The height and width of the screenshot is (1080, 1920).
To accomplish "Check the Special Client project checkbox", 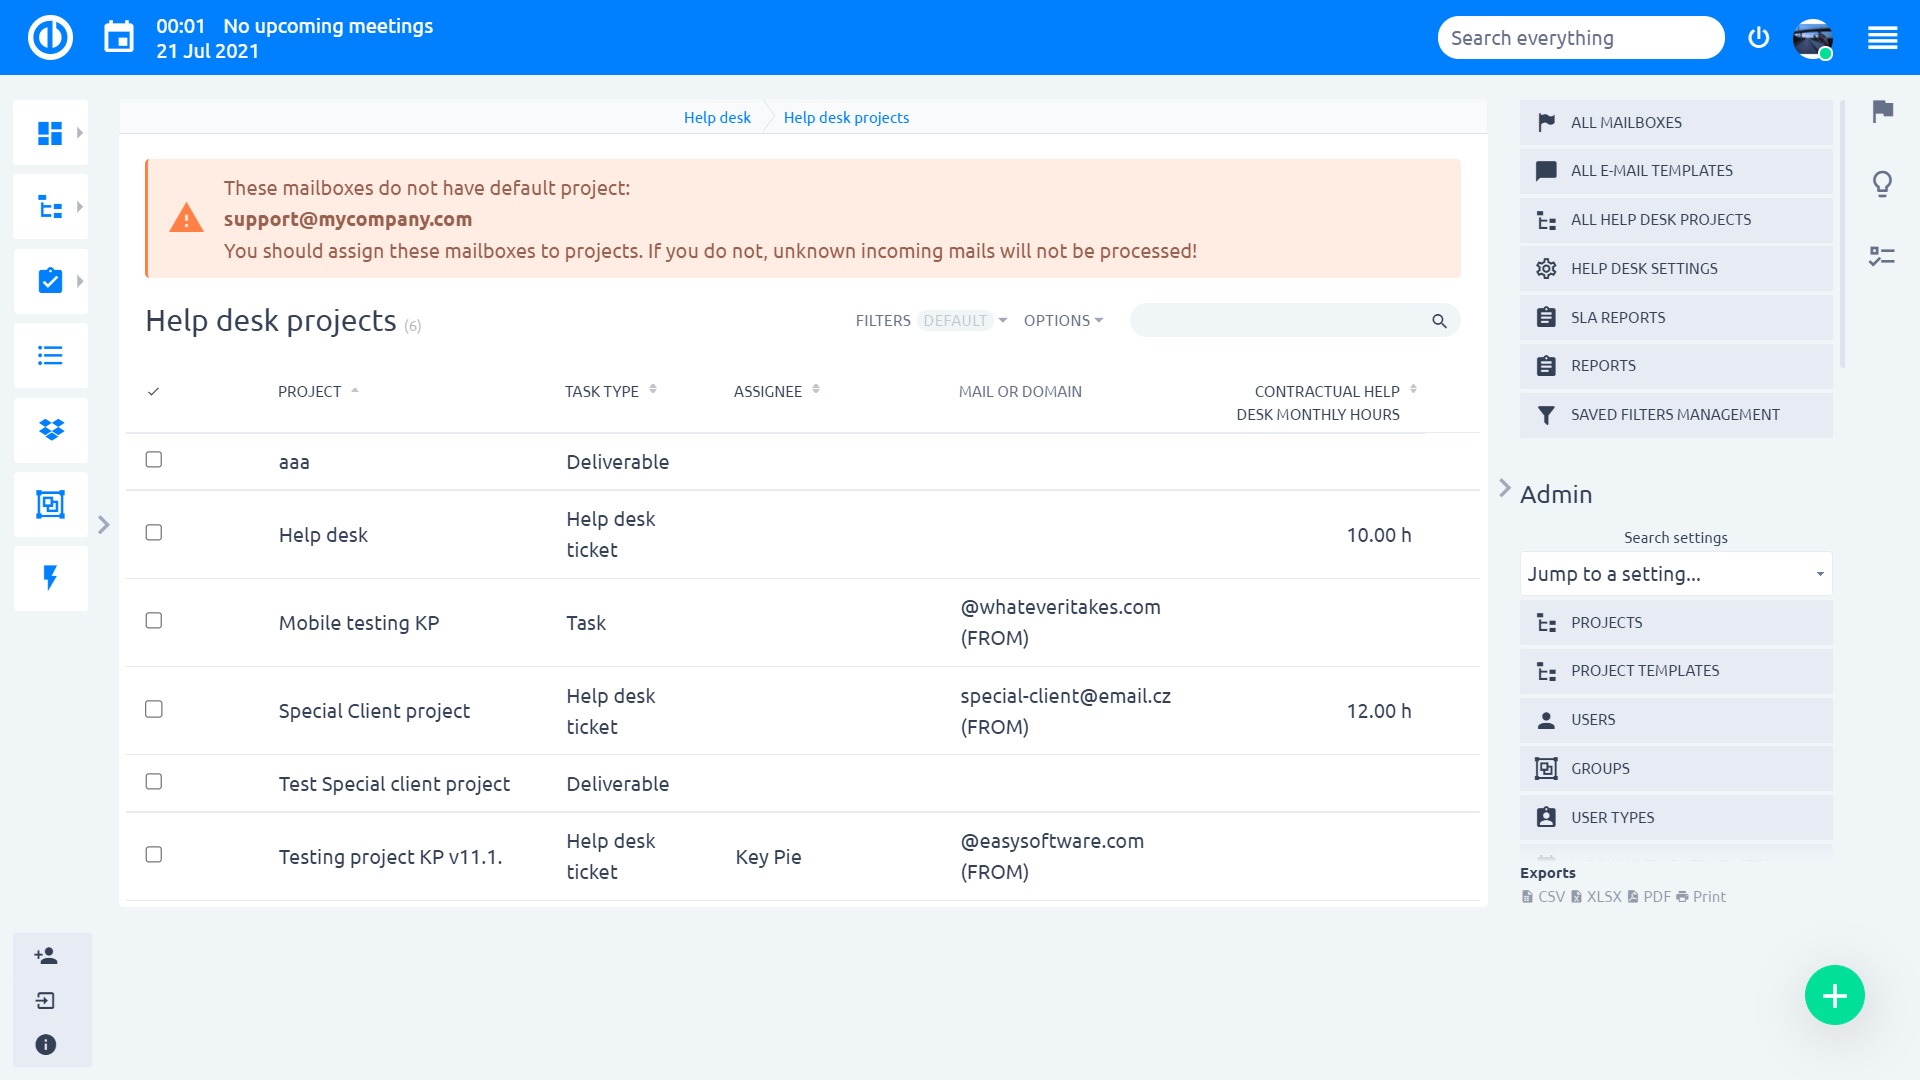I will 154,709.
